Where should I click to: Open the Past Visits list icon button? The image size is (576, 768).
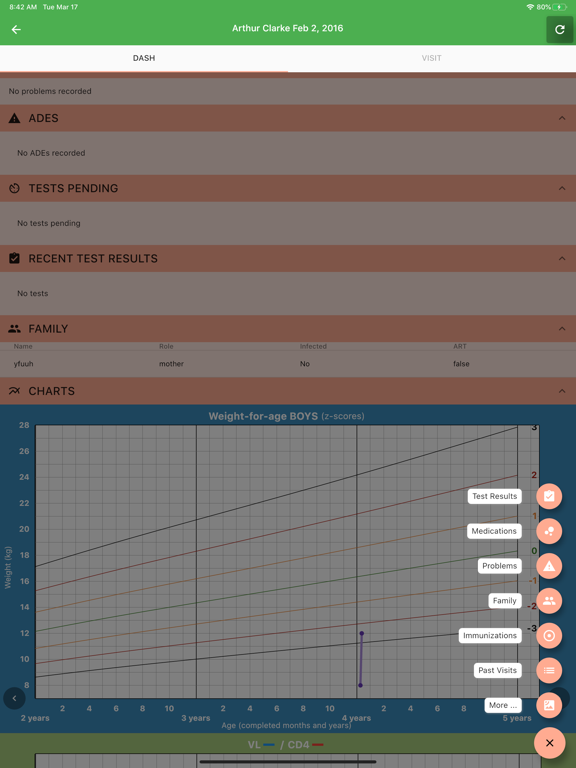click(x=549, y=670)
